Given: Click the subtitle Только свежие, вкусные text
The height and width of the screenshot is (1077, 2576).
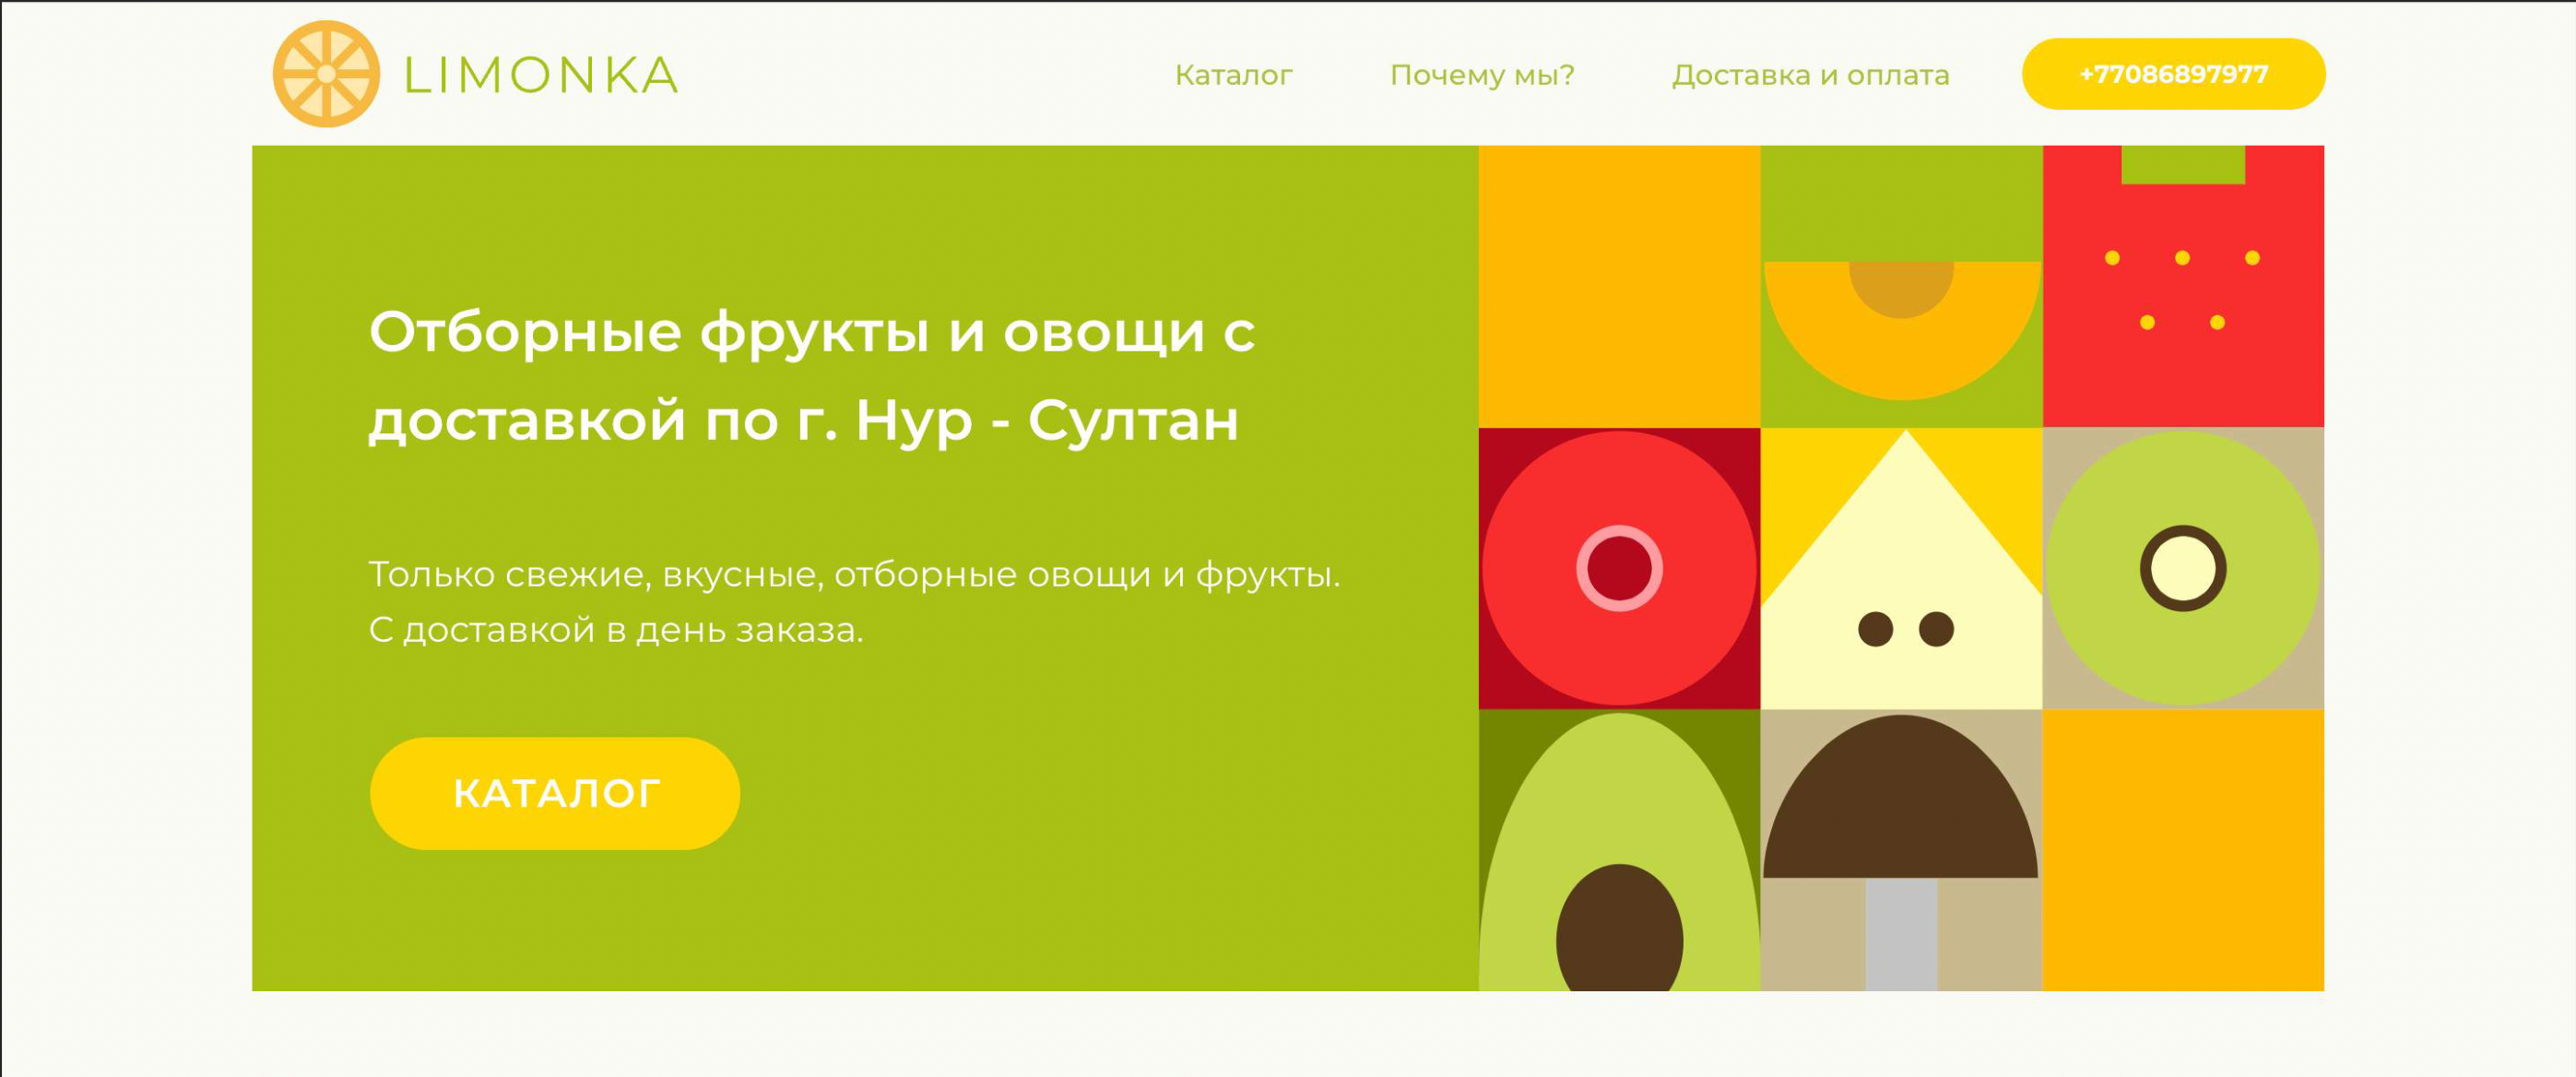Looking at the screenshot, I should pos(855,574).
